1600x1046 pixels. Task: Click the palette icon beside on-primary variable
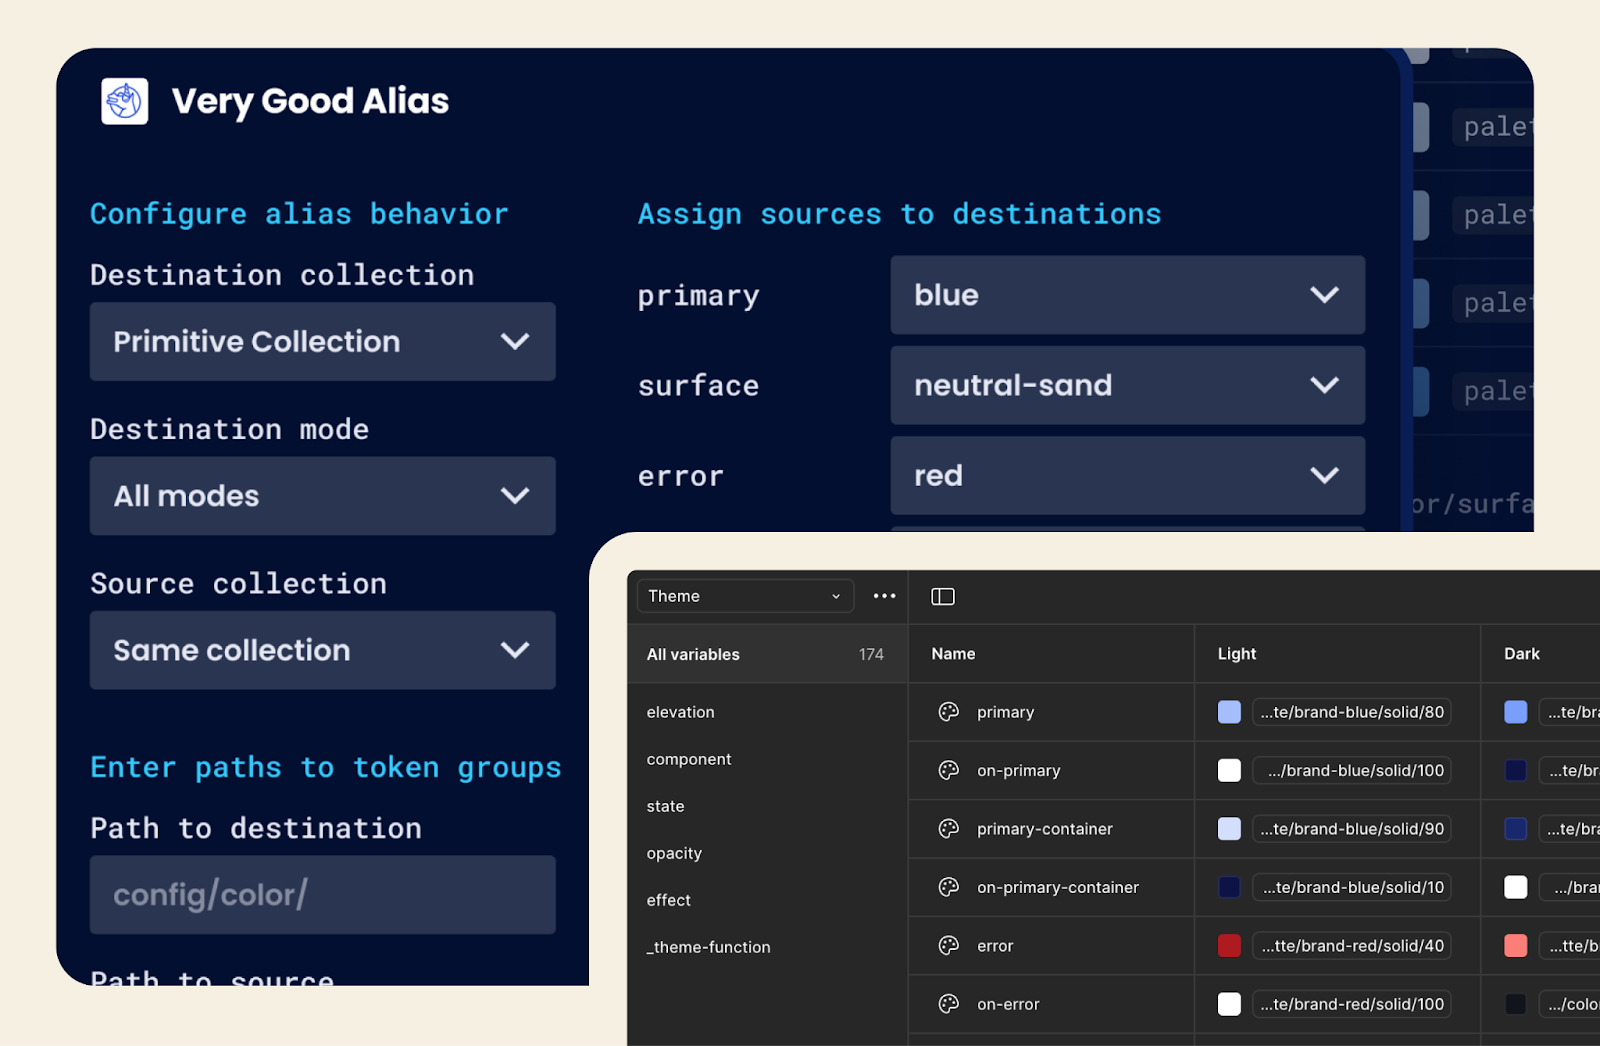point(949,770)
